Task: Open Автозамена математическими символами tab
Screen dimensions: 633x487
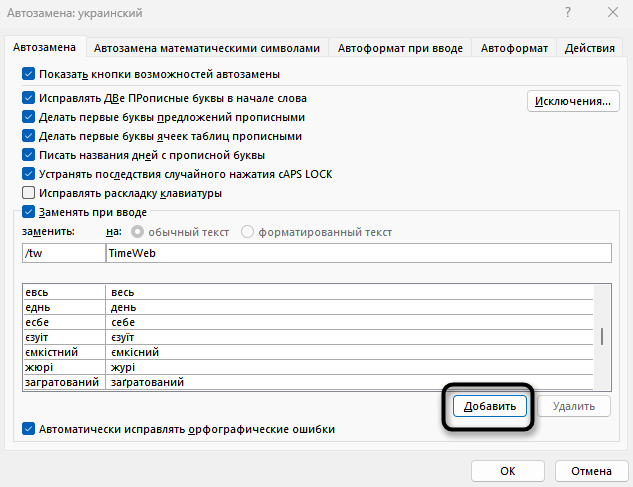Action: pyautogui.click(x=207, y=48)
